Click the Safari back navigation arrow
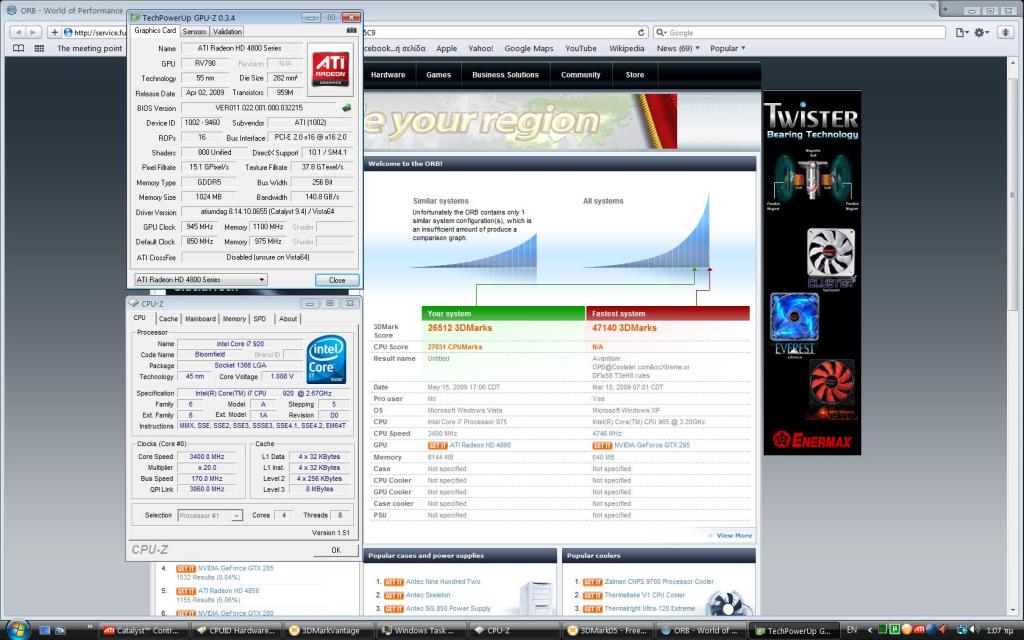This screenshot has width=1024, height=640. pos(18,32)
